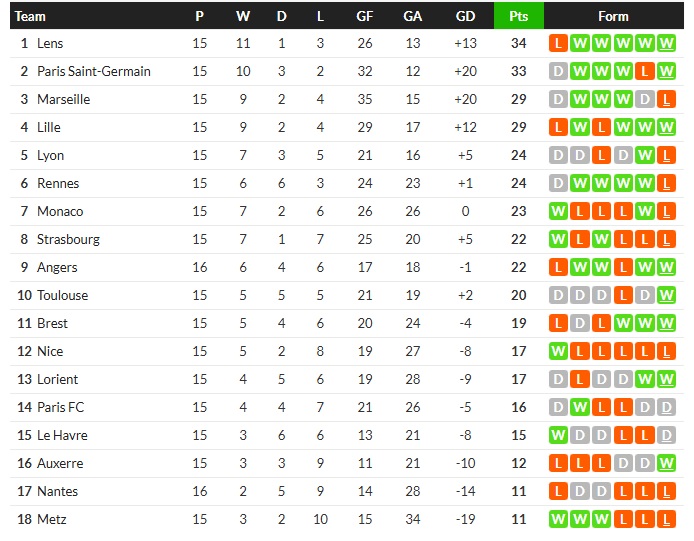Select the Strasbourg team name

tap(69, 239)
